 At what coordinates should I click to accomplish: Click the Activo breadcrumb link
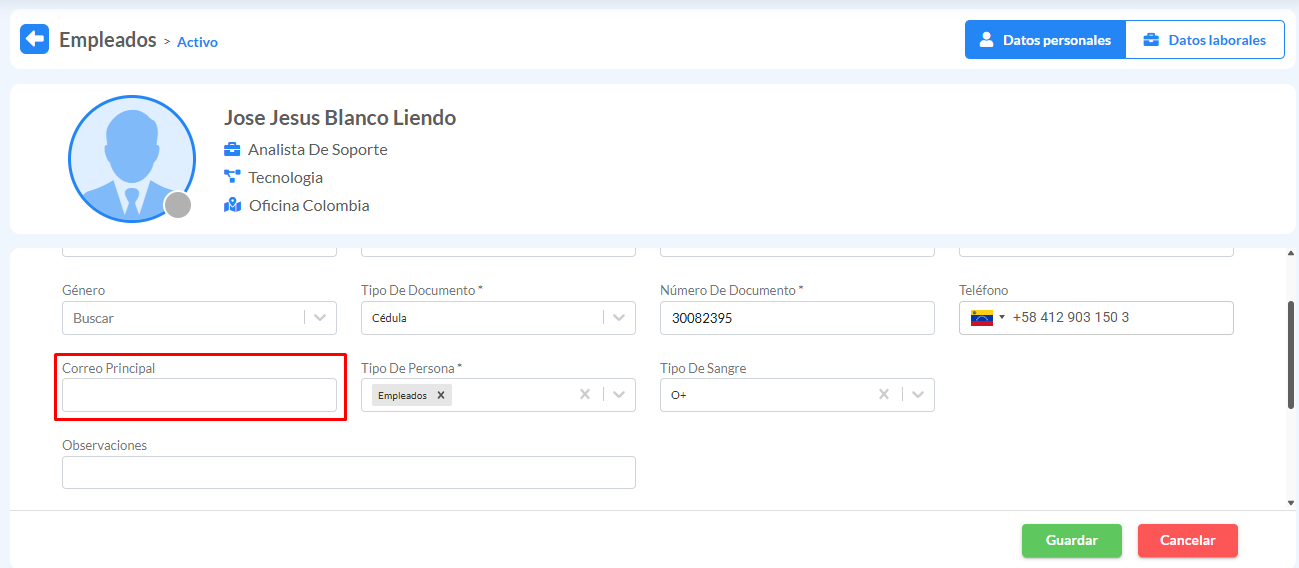click(x=197, y=42)
